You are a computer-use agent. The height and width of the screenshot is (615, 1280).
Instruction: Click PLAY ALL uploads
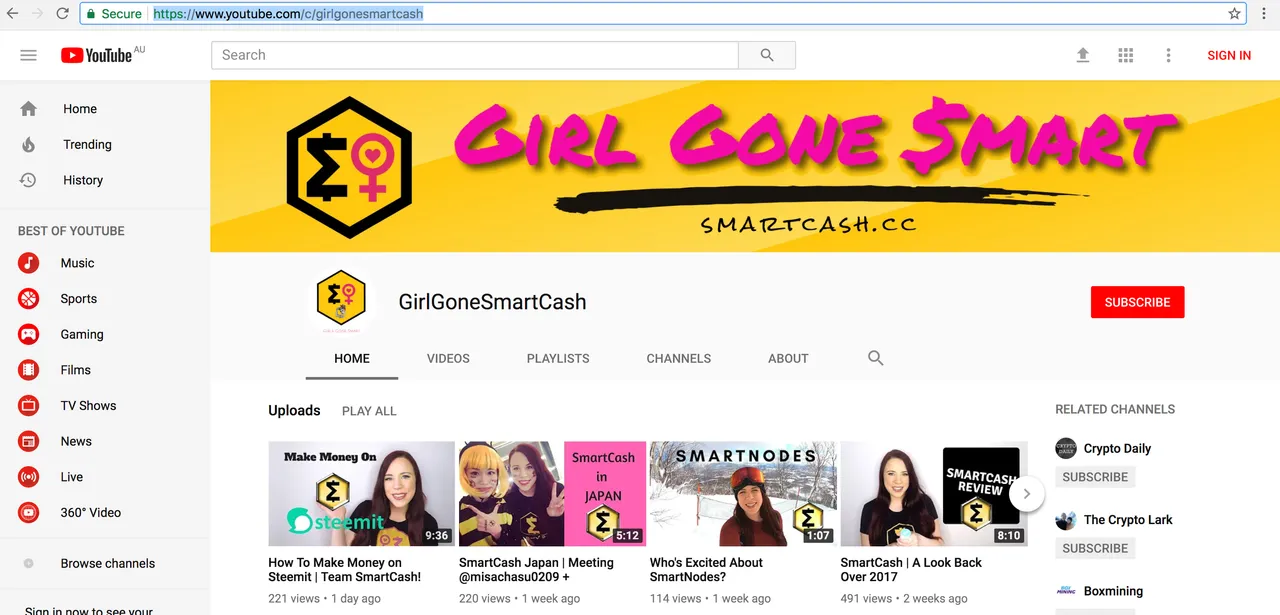click(x=369, y=411)
